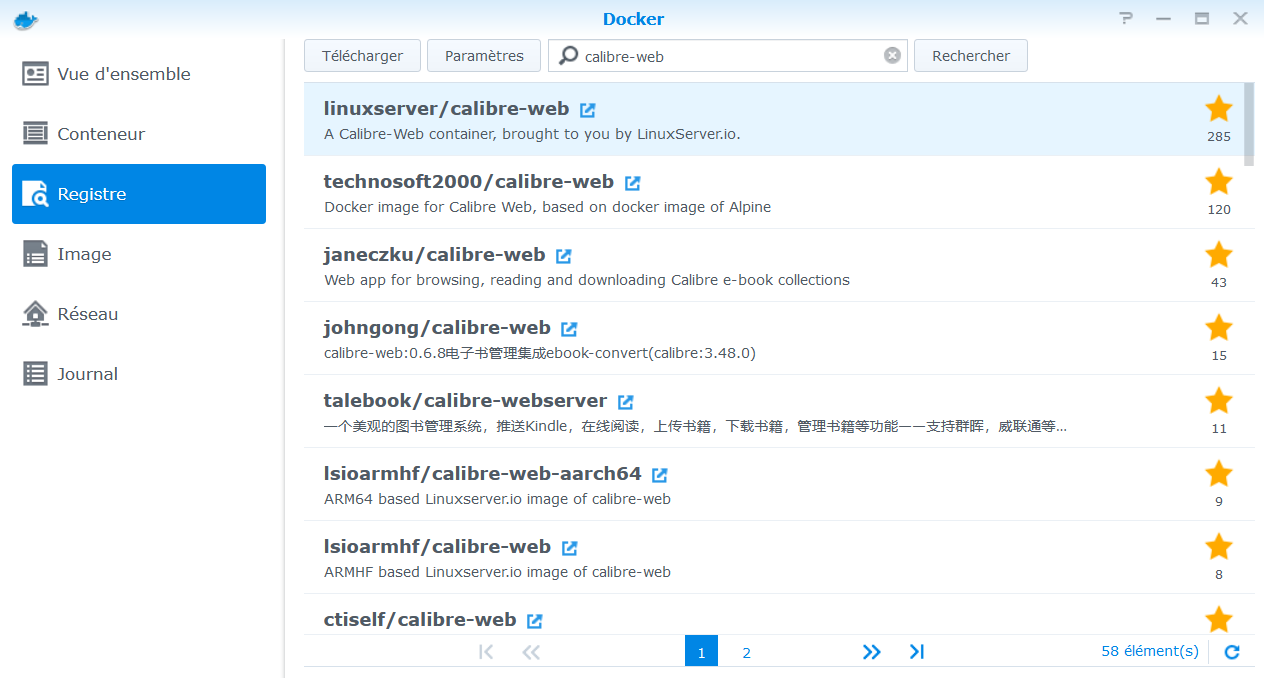Refresh the registry results list

[1232, 652]
